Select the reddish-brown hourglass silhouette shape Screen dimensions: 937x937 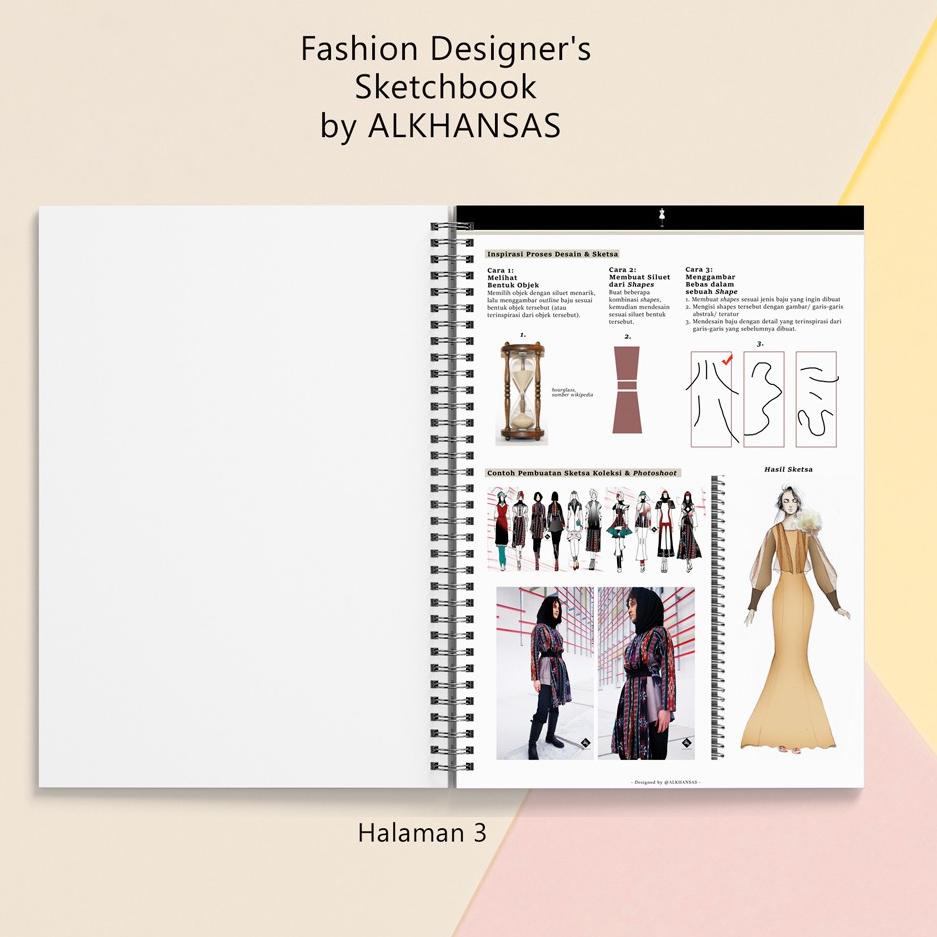tap(626, 389)
